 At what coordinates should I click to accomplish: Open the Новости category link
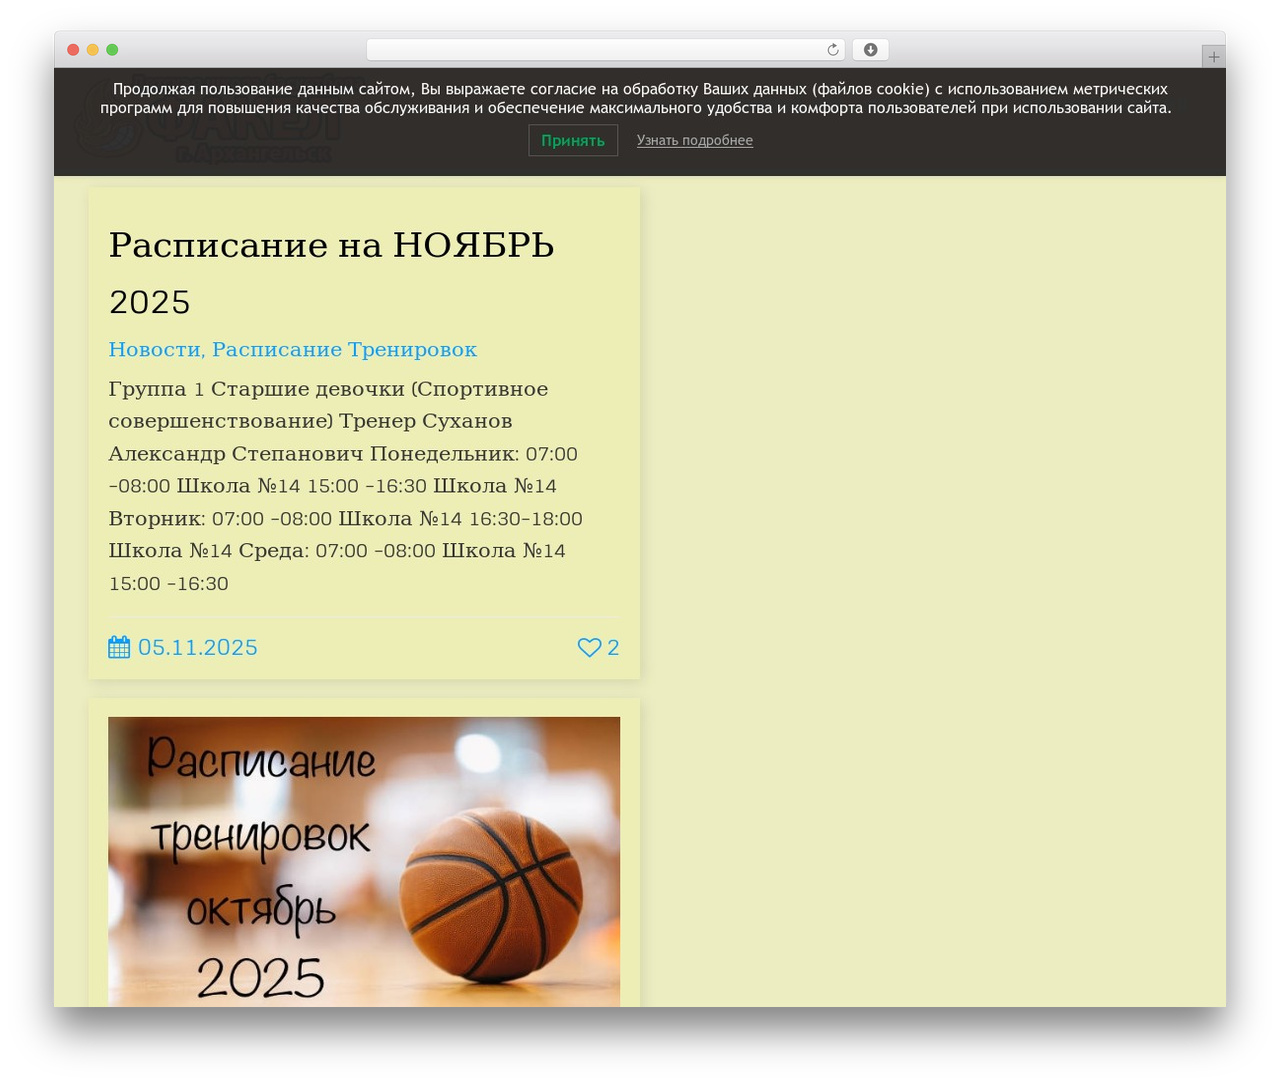pyautogui.click(x=154, y=349)
